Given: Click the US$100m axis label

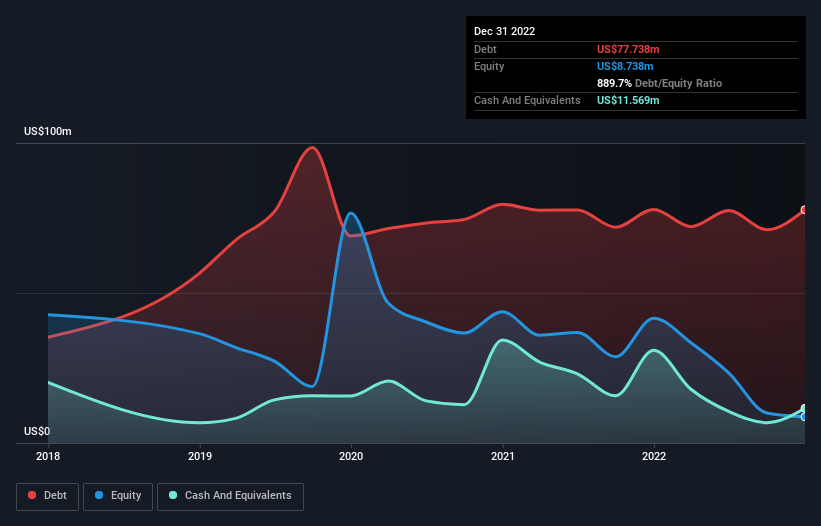Looking at the screenshot, I should point(48,131).
